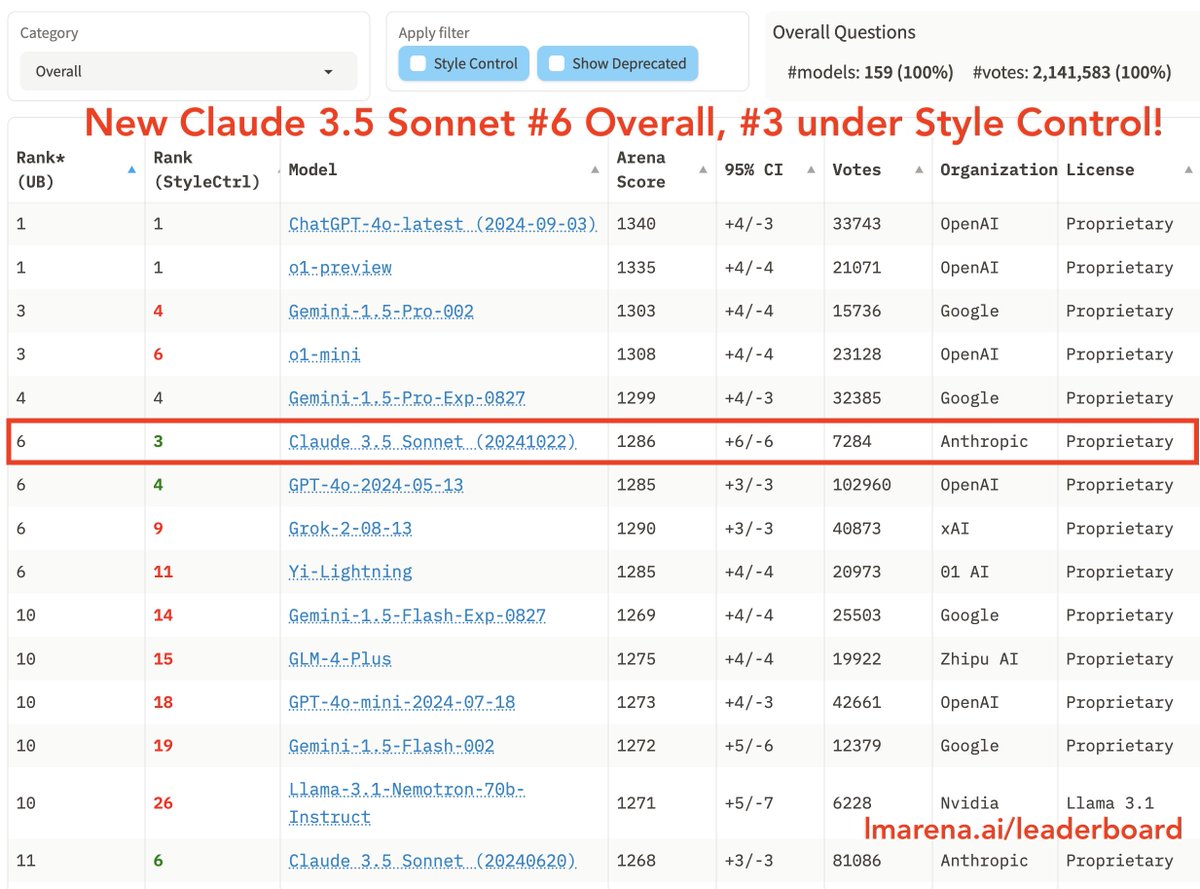Click the Zhipu AI organization cell
This screenshot has width=1200, height=889.
980,659
